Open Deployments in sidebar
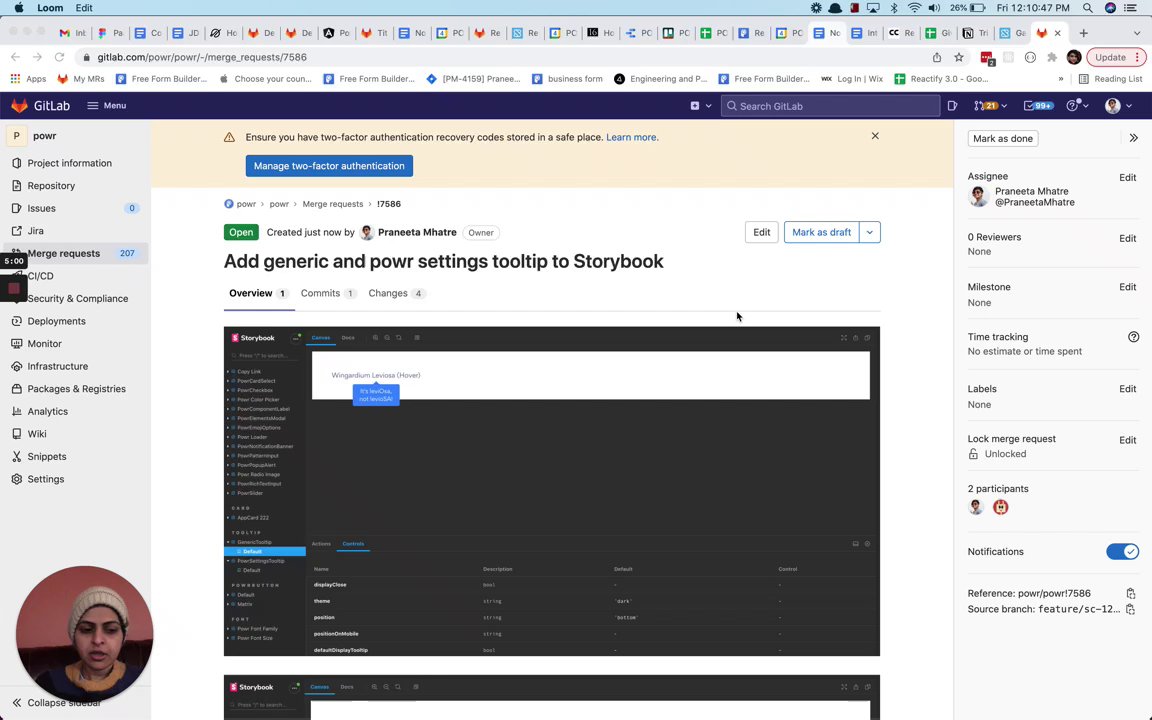 (x=75, y=321)
